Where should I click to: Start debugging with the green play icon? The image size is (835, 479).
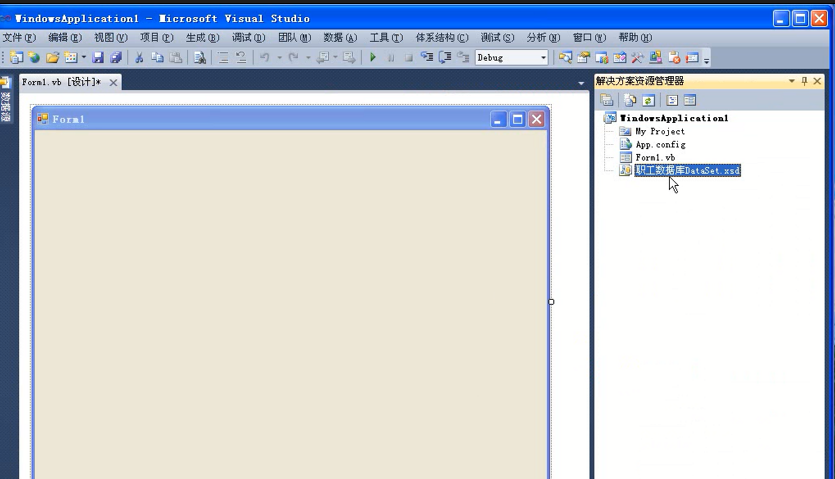(x=373, y=58)
